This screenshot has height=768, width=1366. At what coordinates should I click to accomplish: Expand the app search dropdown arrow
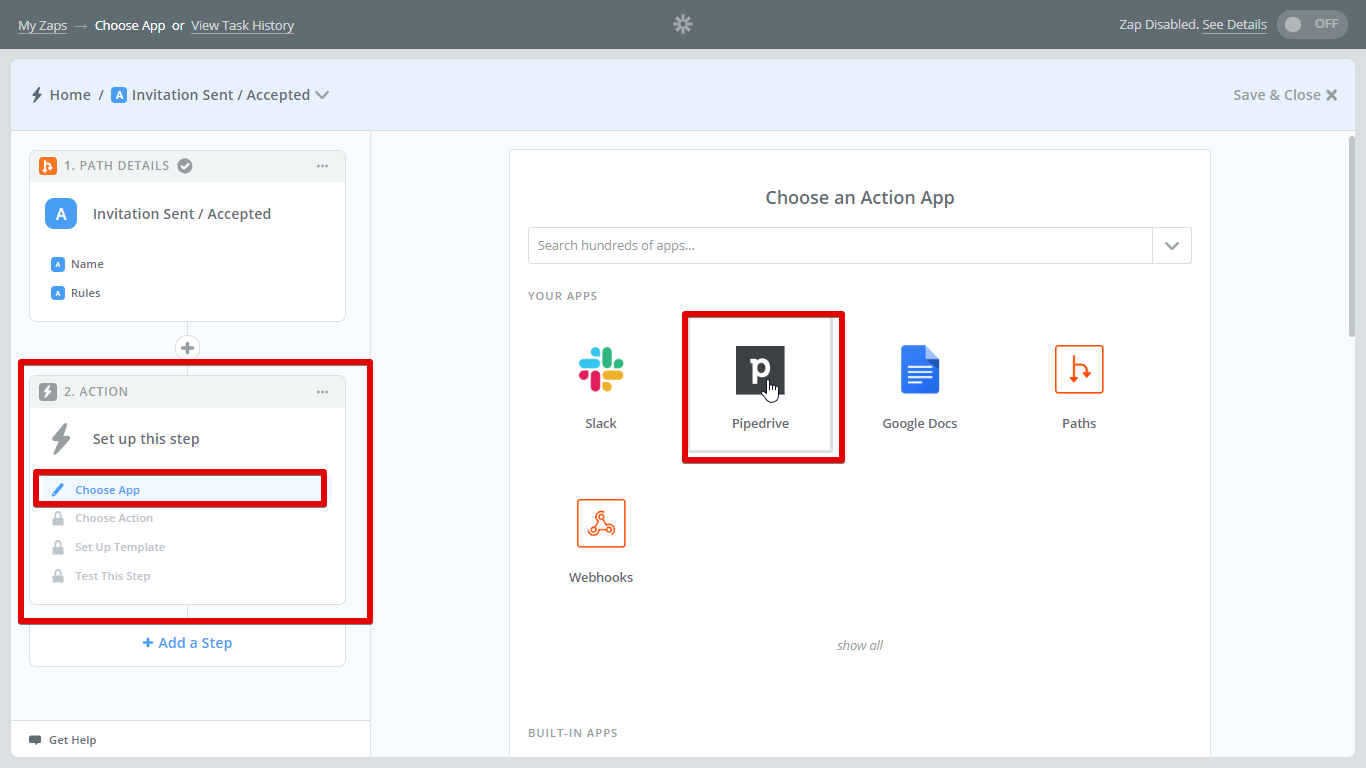tap(1172, 246)
